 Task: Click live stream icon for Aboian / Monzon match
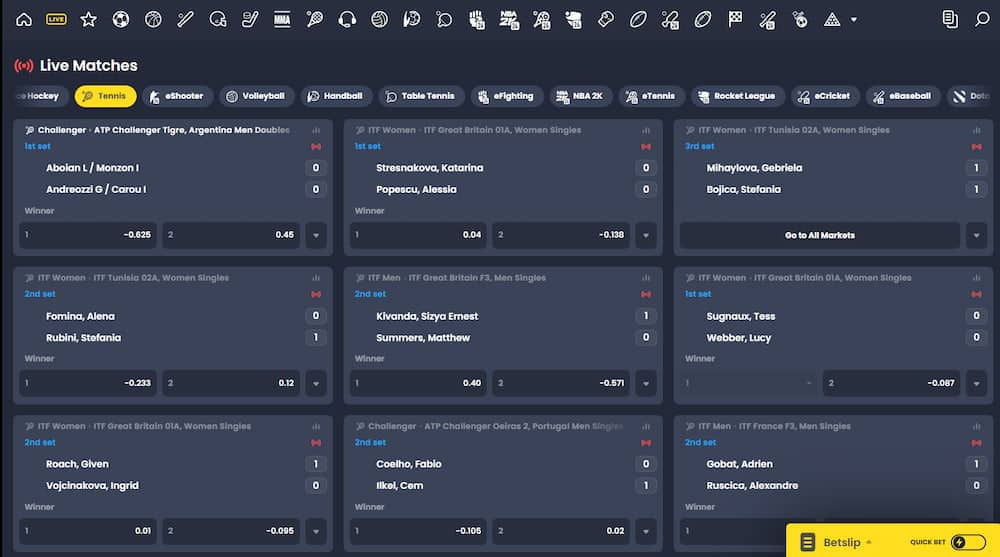click(x=316, y=147)
